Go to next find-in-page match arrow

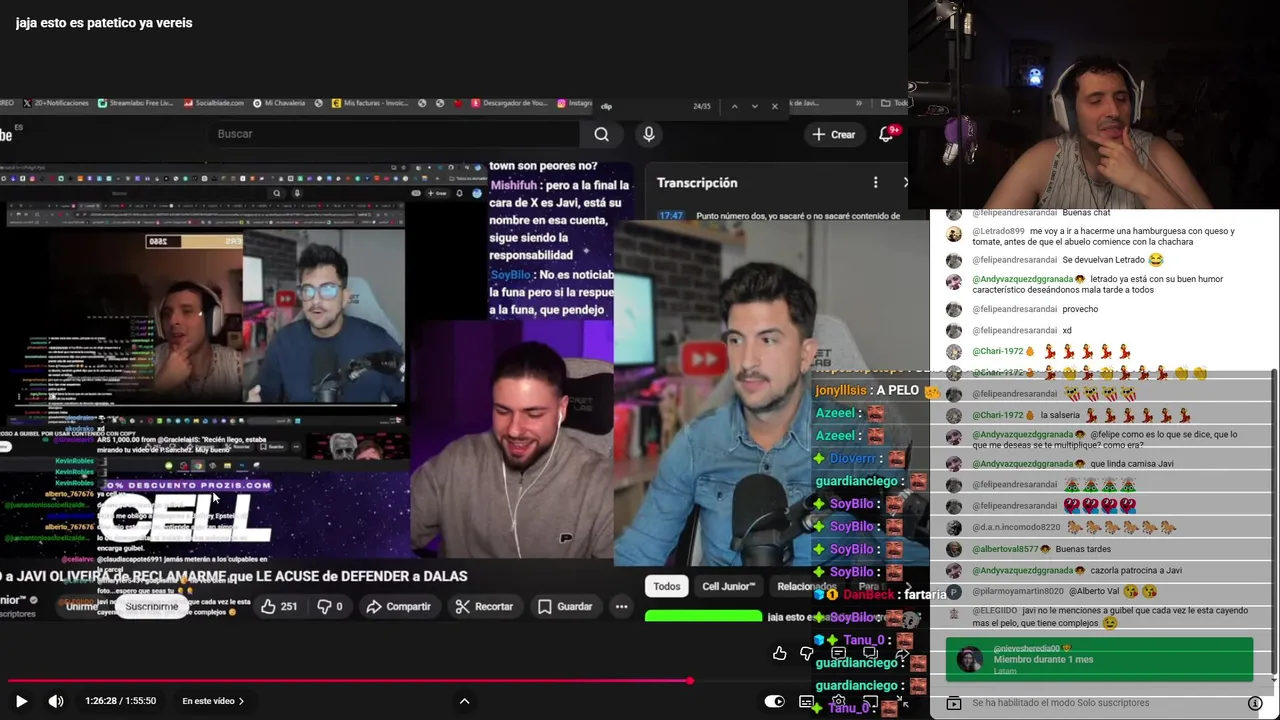point(754,106)
